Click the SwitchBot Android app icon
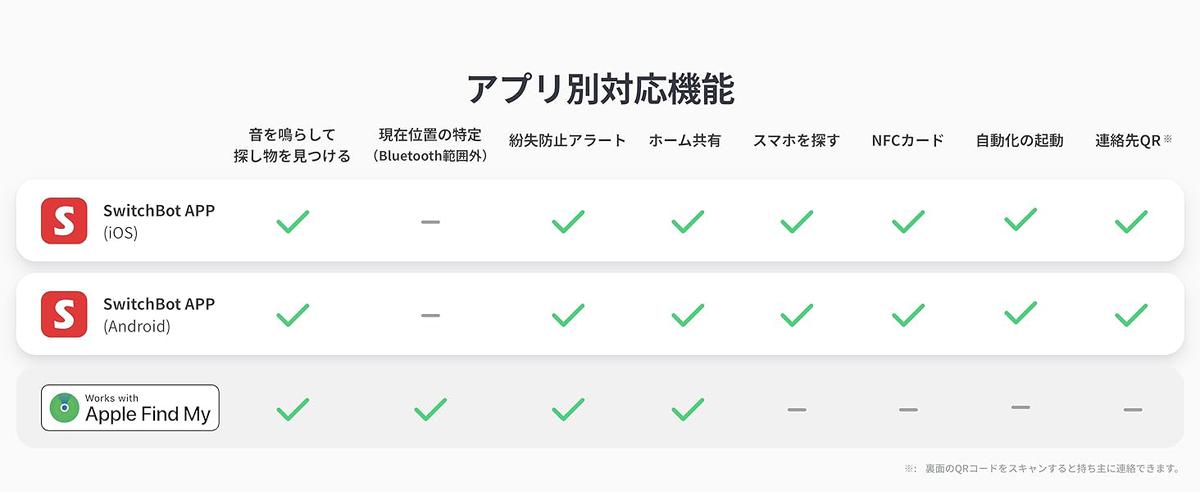Screen dimensions: 1200x492 point(64,314)
